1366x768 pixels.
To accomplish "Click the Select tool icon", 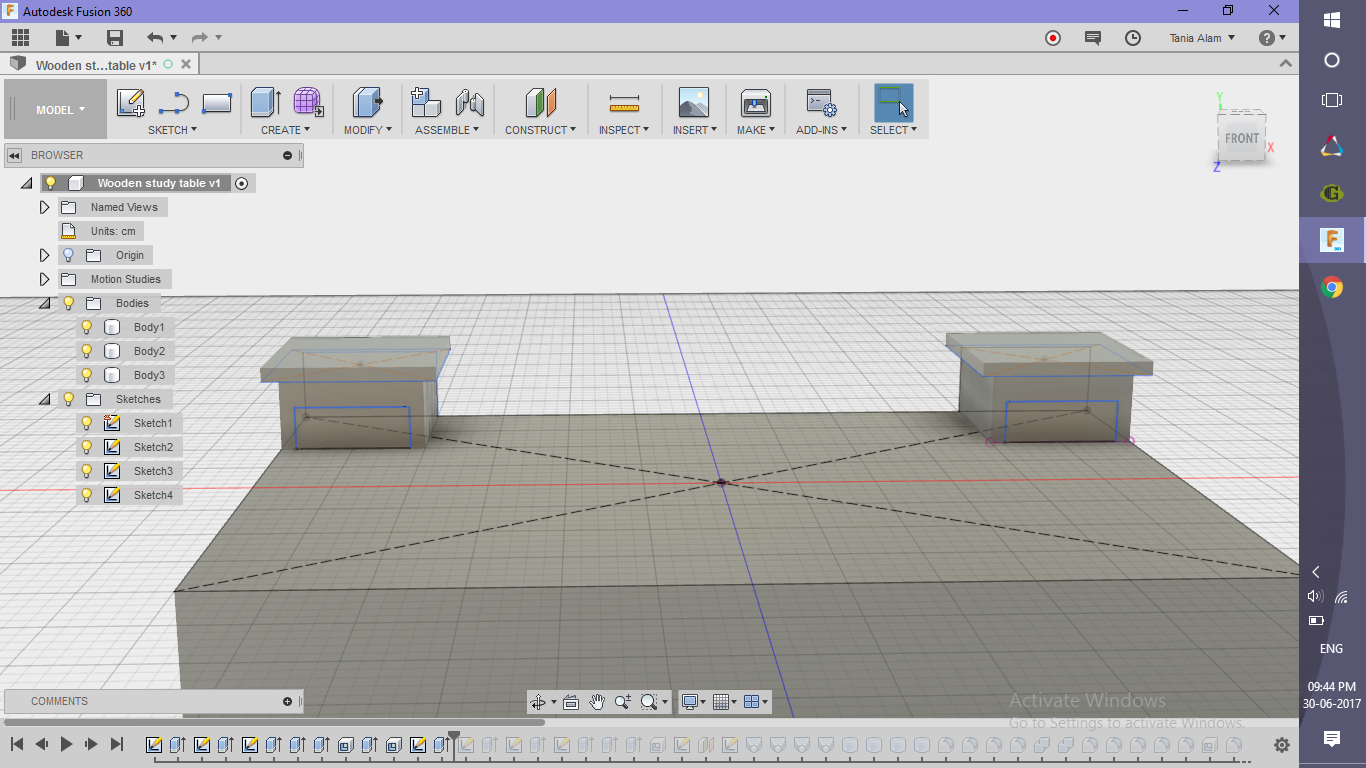I will point(893,103).
